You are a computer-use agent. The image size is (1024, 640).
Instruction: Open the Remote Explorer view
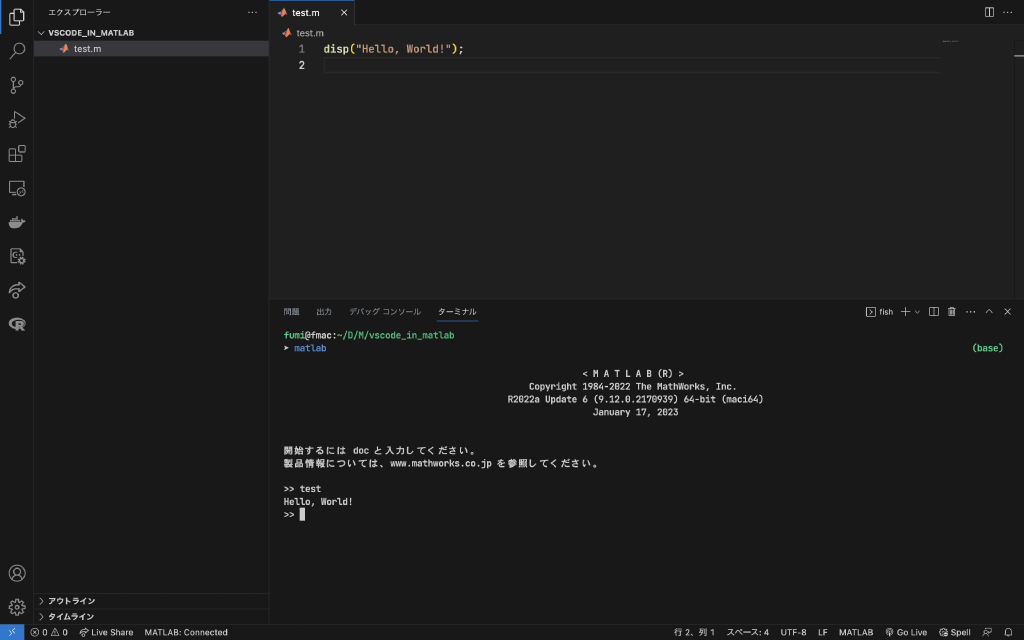(x=16, y=187)
